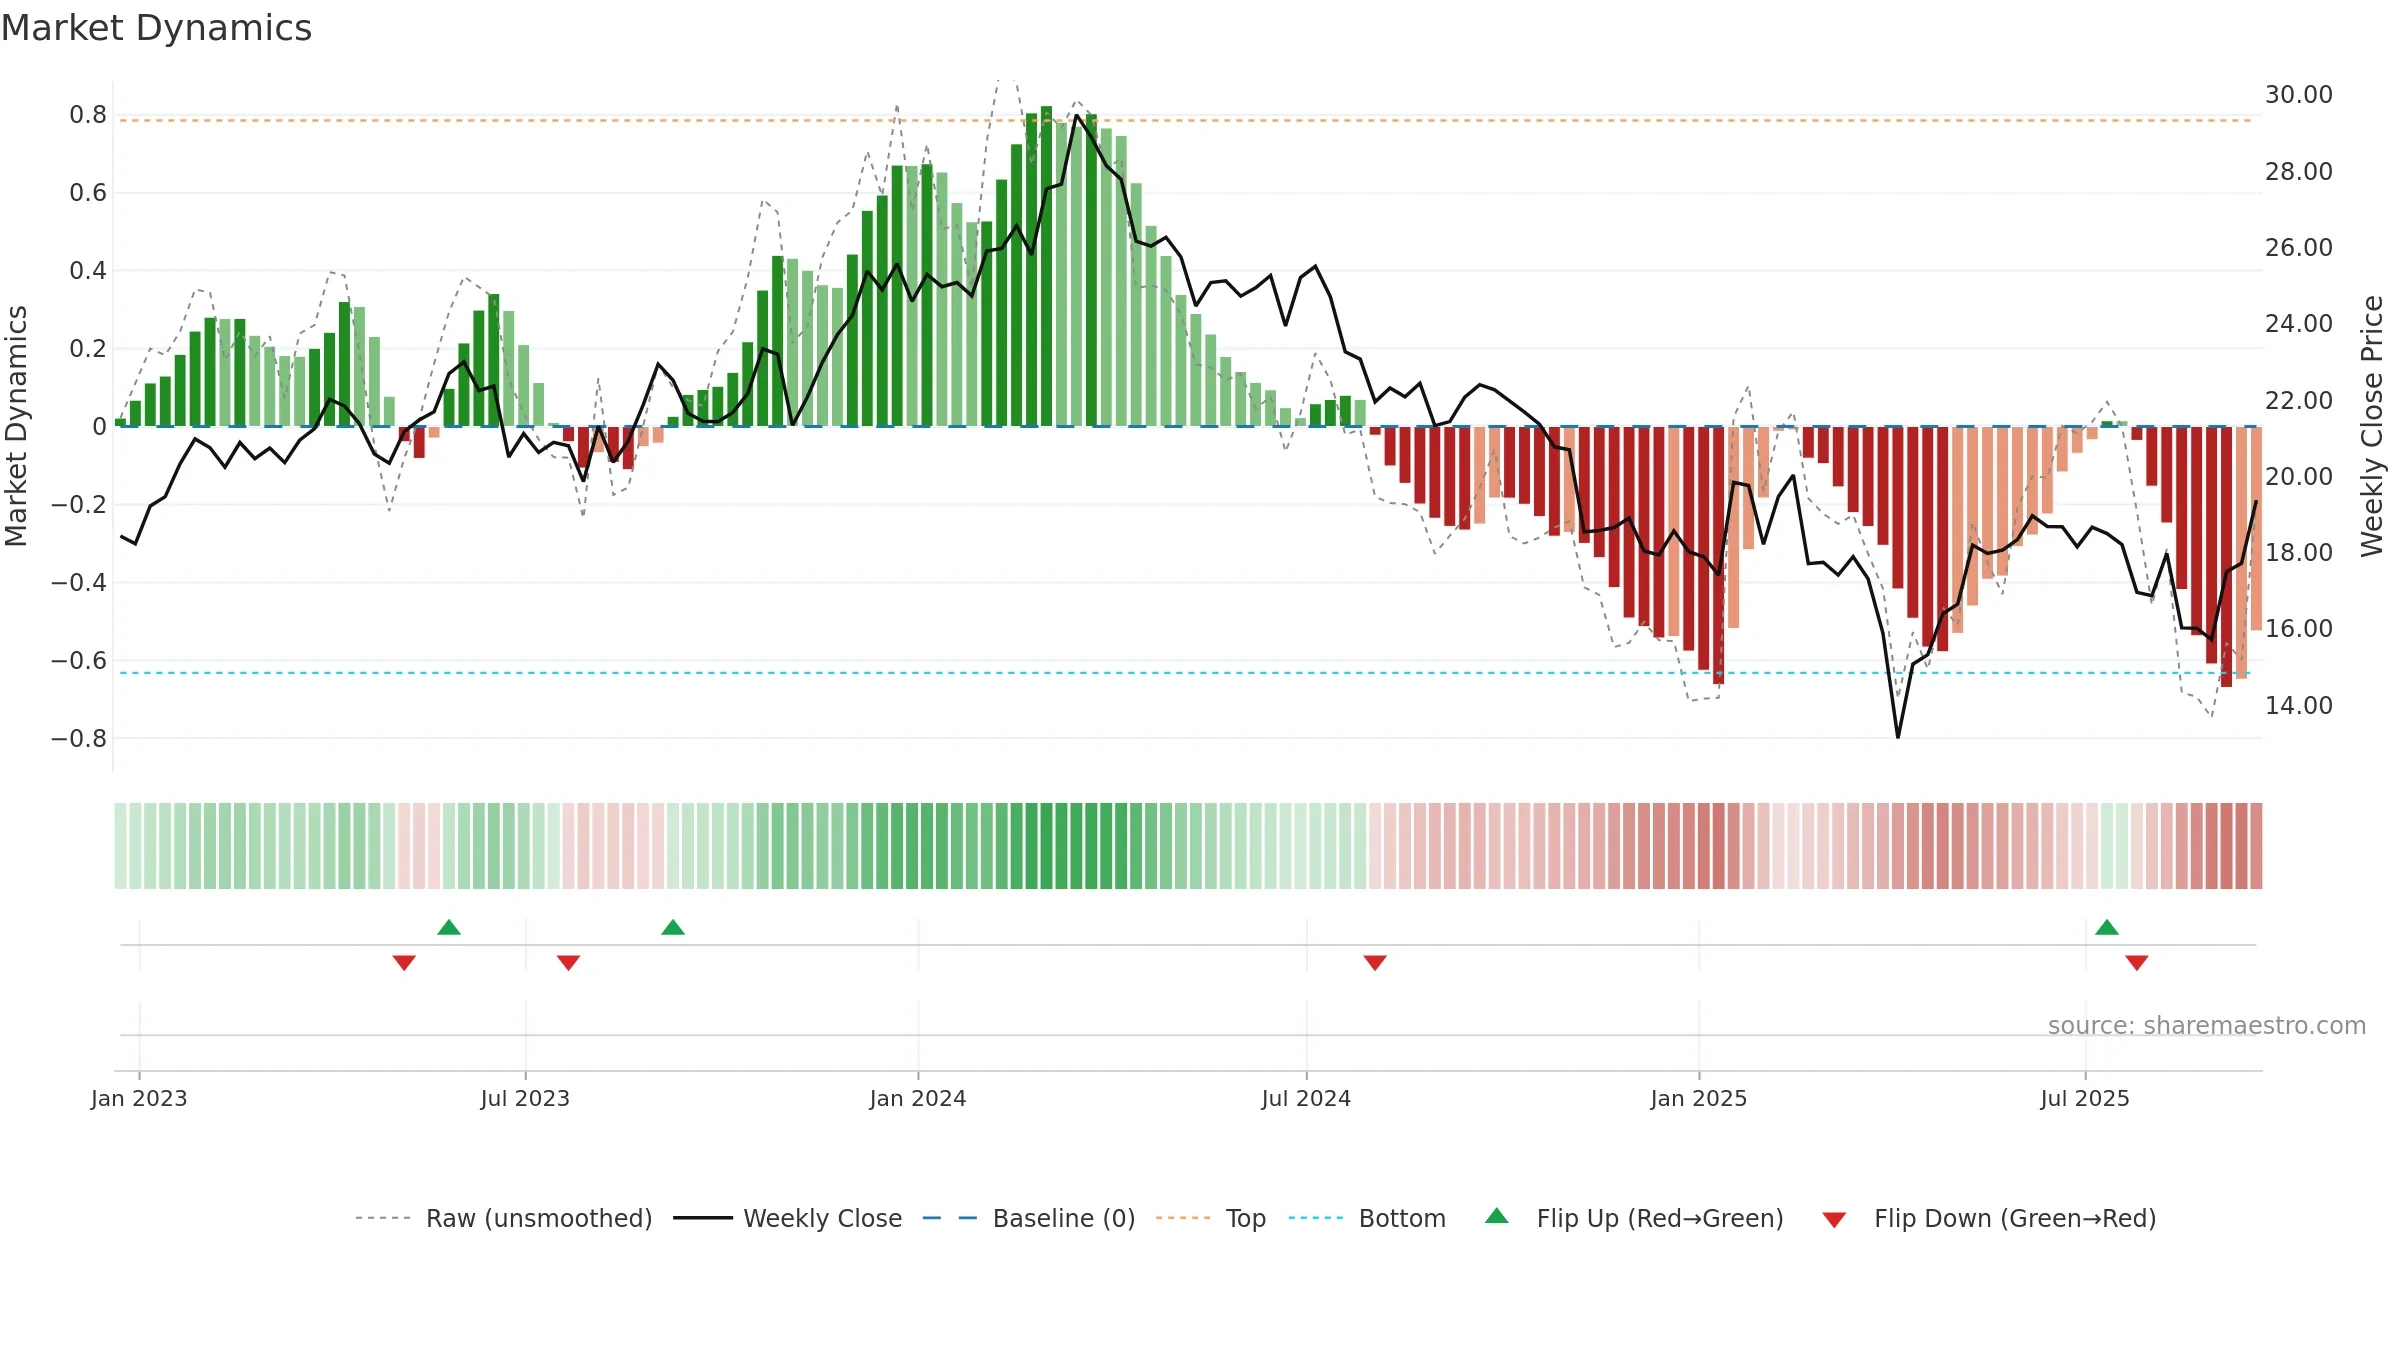Click the Baseline (0) legend entry
The image size is (2400, 1350).
coord(1029,1218)
